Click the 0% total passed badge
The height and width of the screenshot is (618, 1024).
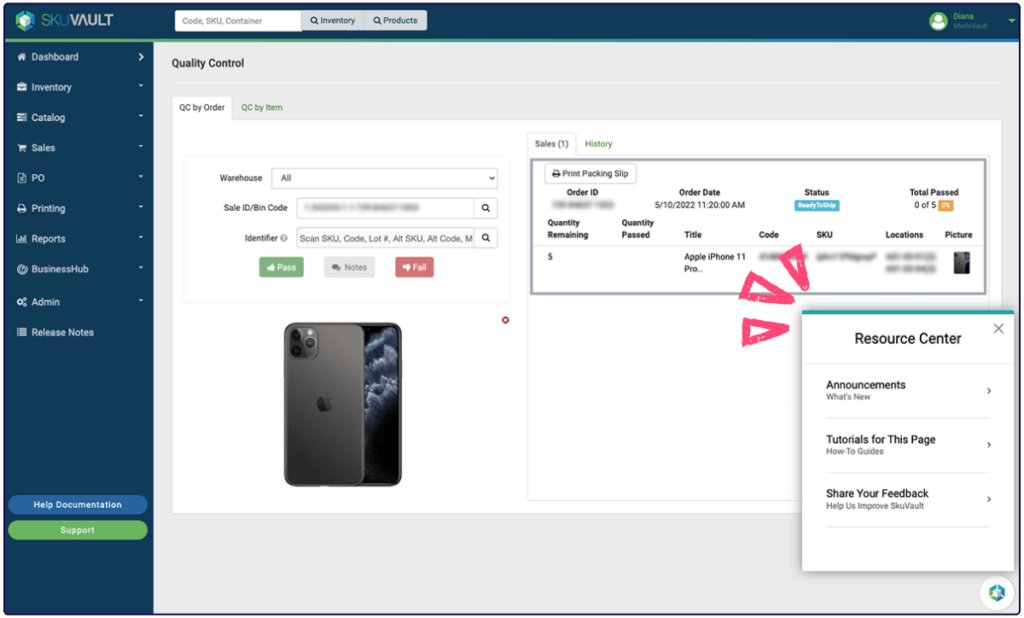tap(946, 205)
